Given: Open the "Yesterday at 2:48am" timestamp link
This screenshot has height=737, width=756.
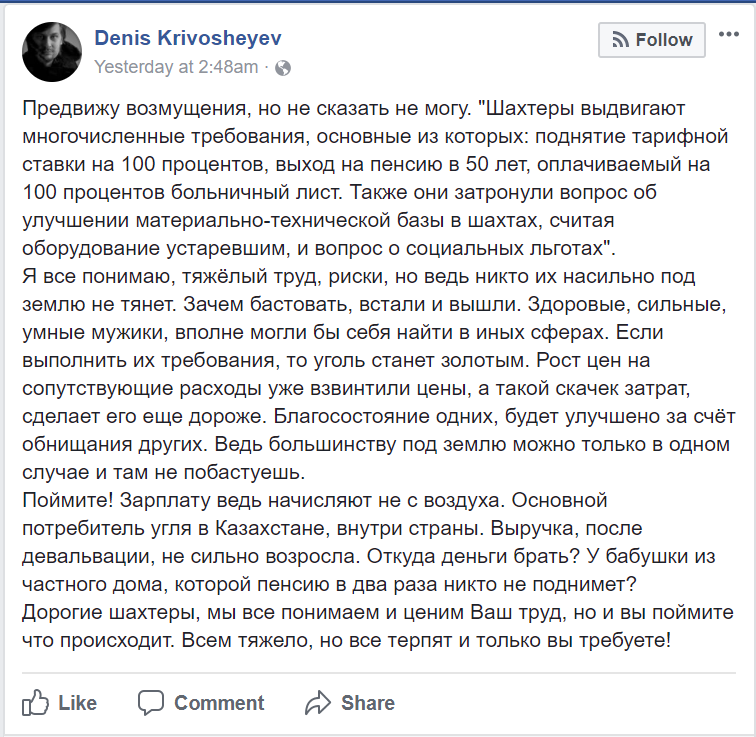Looking at the screenshot, I should coord(176,68).
